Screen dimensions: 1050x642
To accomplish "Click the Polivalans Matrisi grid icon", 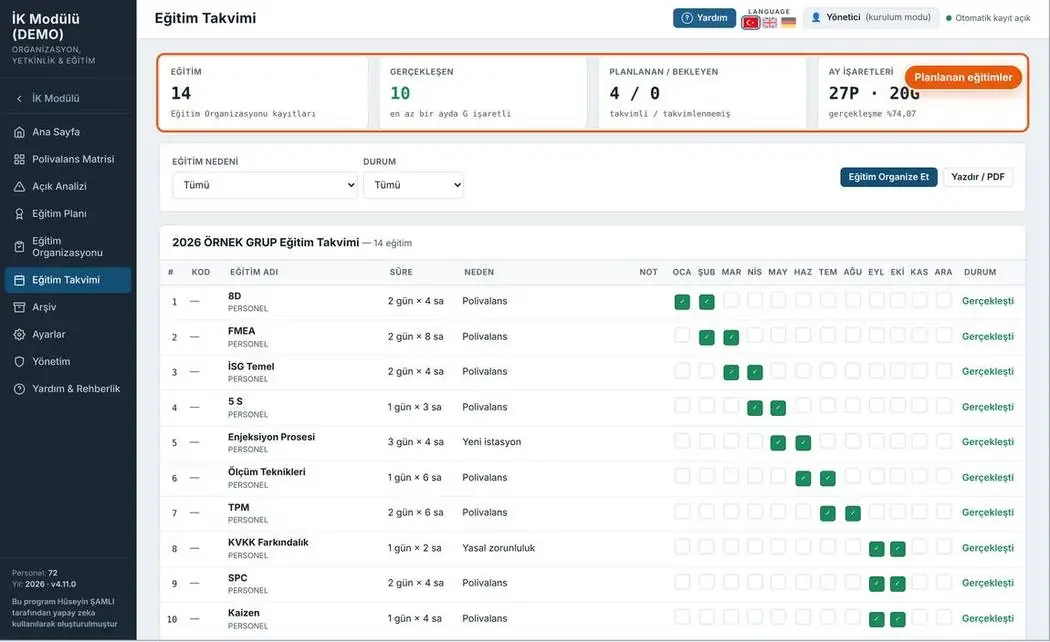I will [19, 159].
